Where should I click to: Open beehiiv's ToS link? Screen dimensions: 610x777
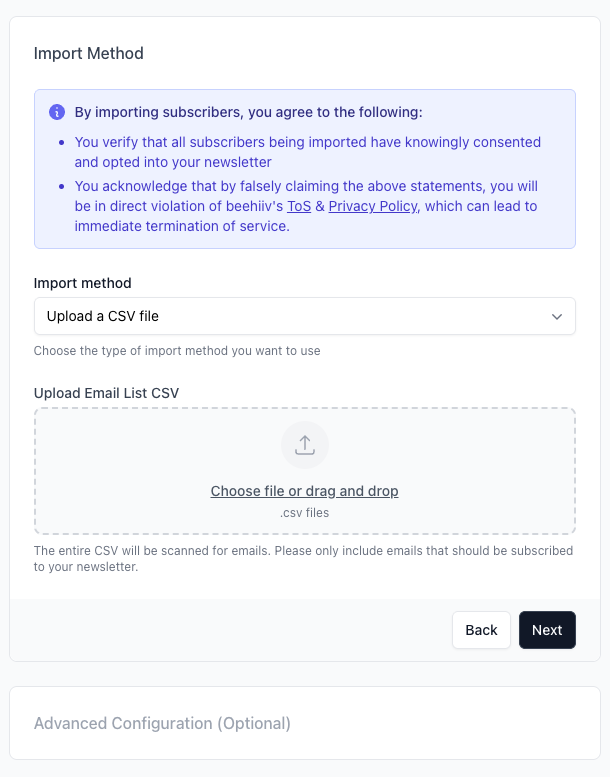point(299,206)
